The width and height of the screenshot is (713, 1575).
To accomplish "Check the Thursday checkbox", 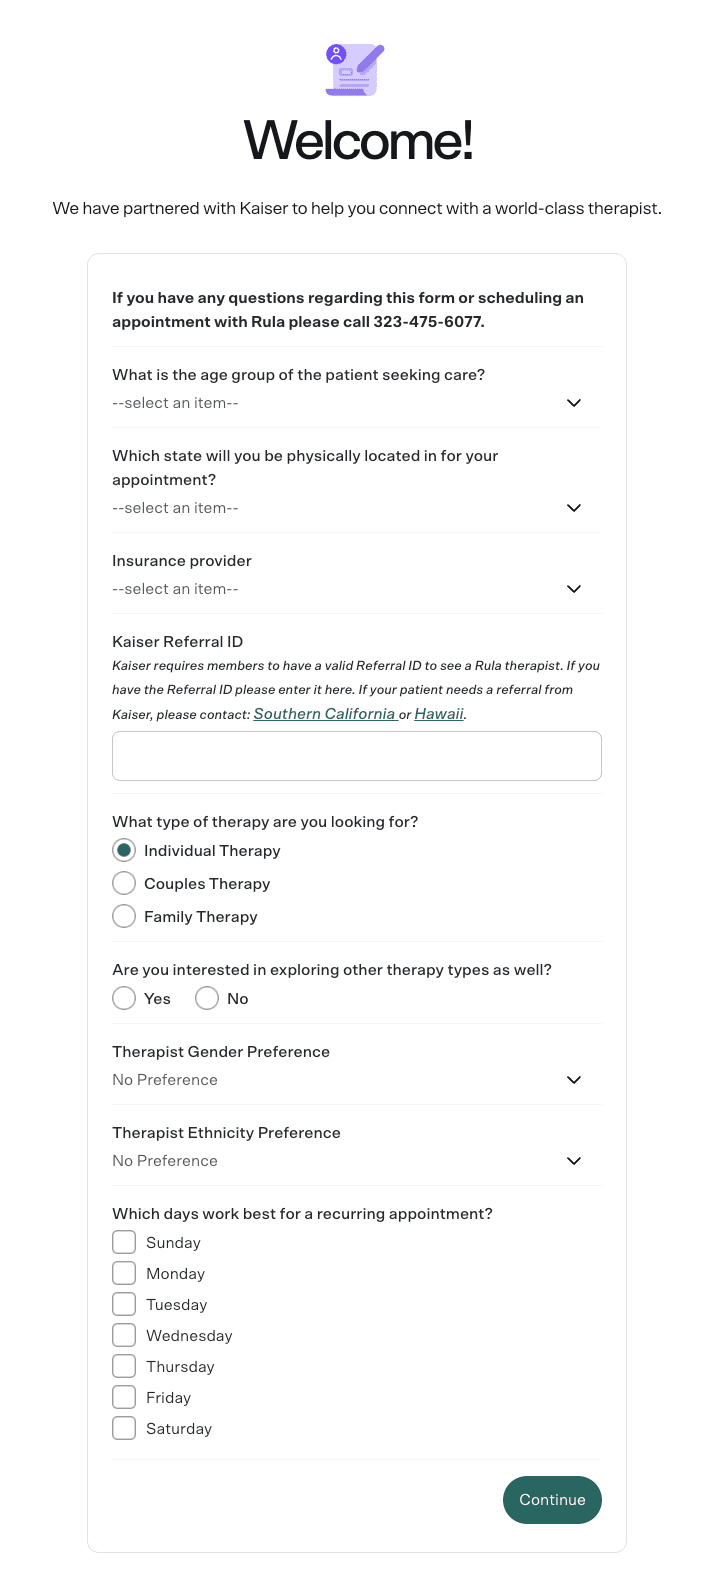I will click(x=123, y=1365).
